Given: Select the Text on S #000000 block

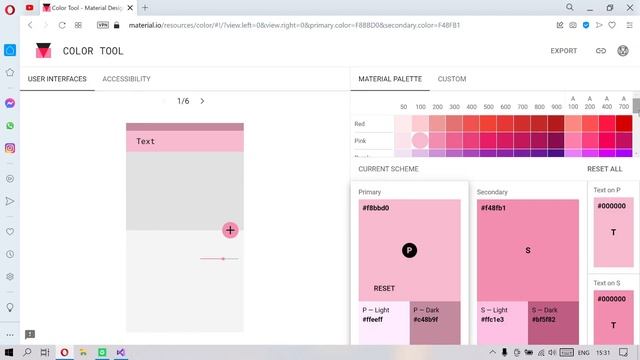Looking at the screenshot, I should click(613, 318).
